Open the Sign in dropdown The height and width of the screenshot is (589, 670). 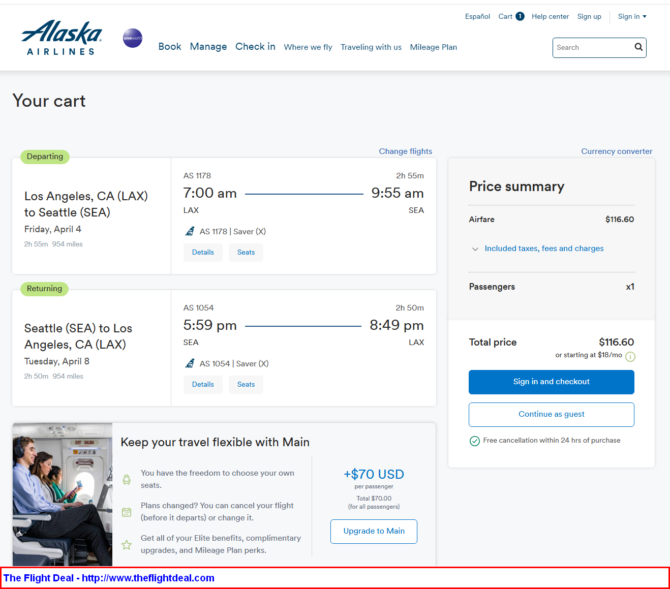click(632, 16)
